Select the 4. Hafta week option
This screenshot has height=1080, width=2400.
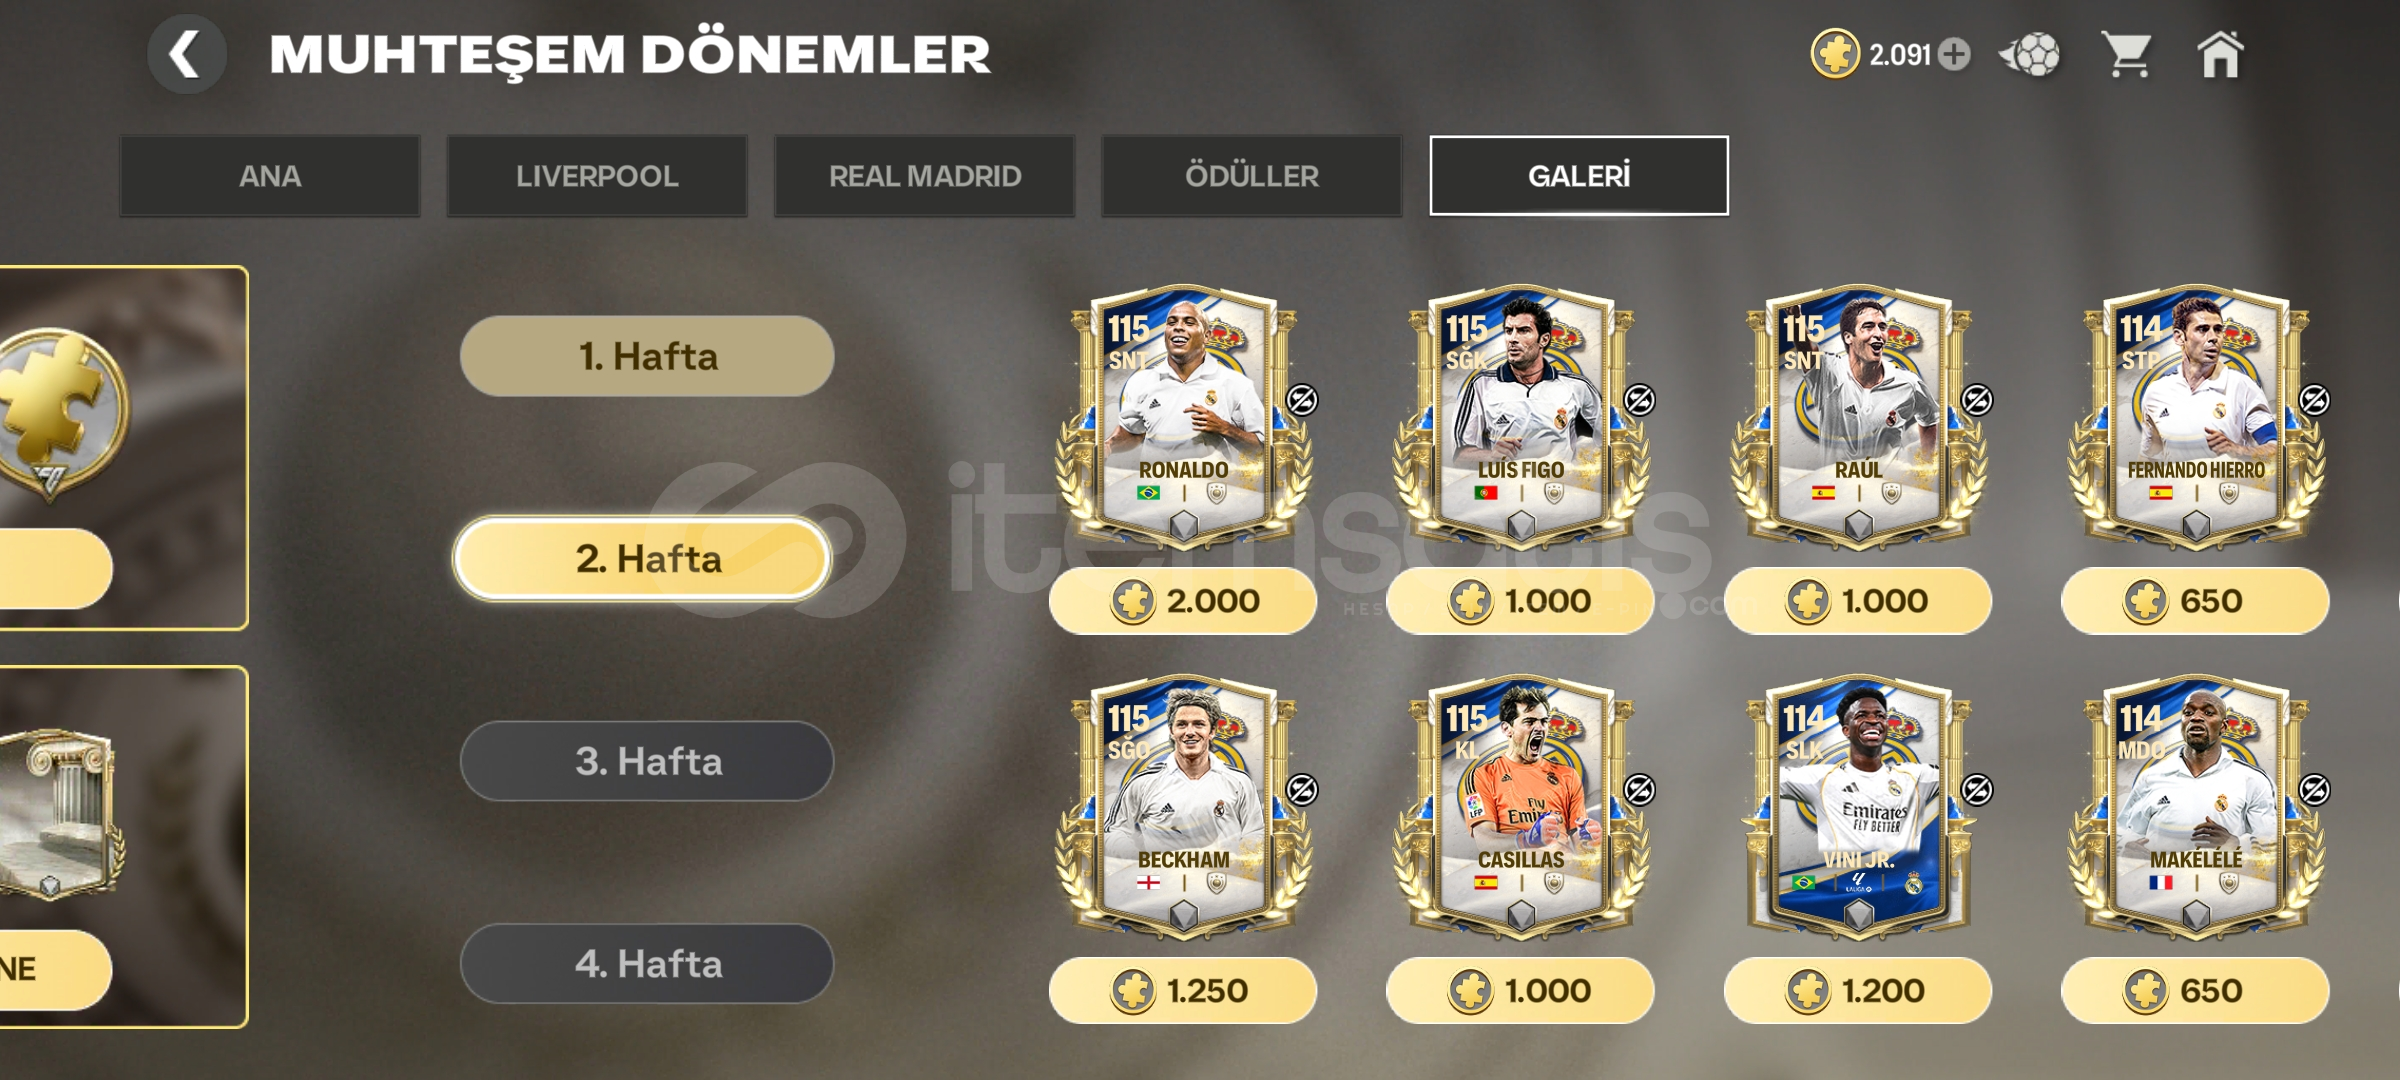(x=647, y=963)
